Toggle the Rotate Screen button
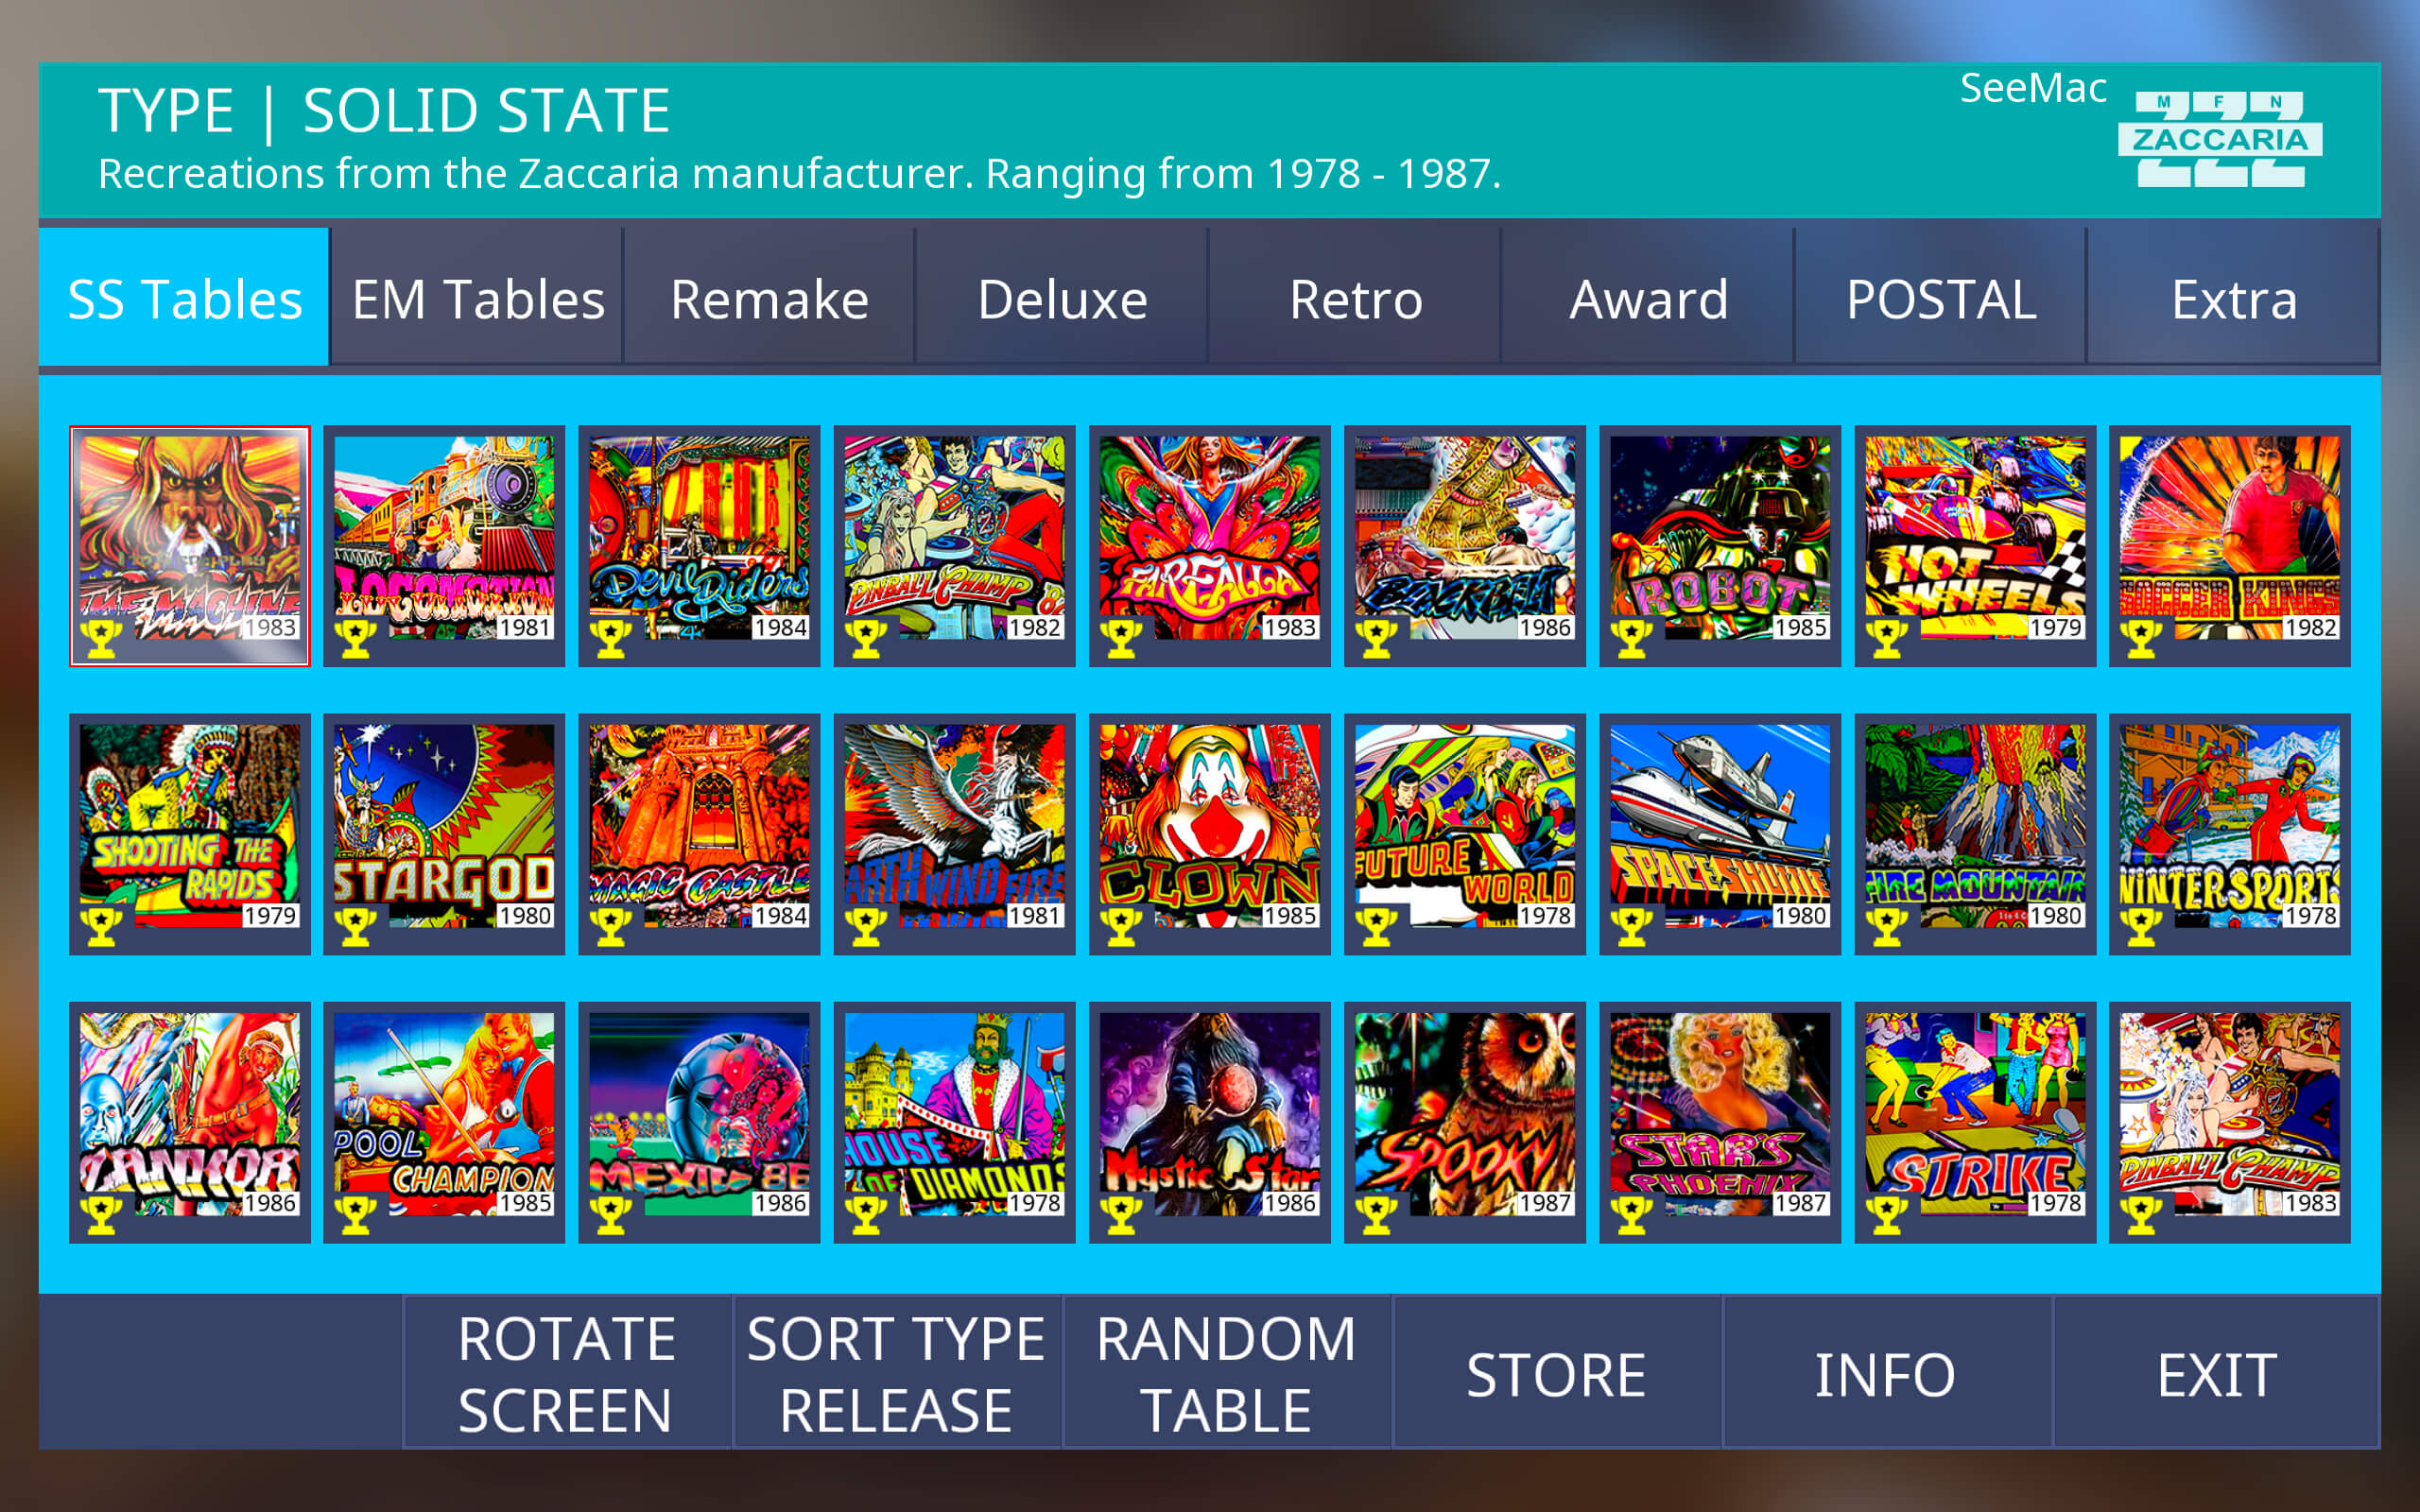This screenshot has width=2420, height=1512. (567, 1373)
